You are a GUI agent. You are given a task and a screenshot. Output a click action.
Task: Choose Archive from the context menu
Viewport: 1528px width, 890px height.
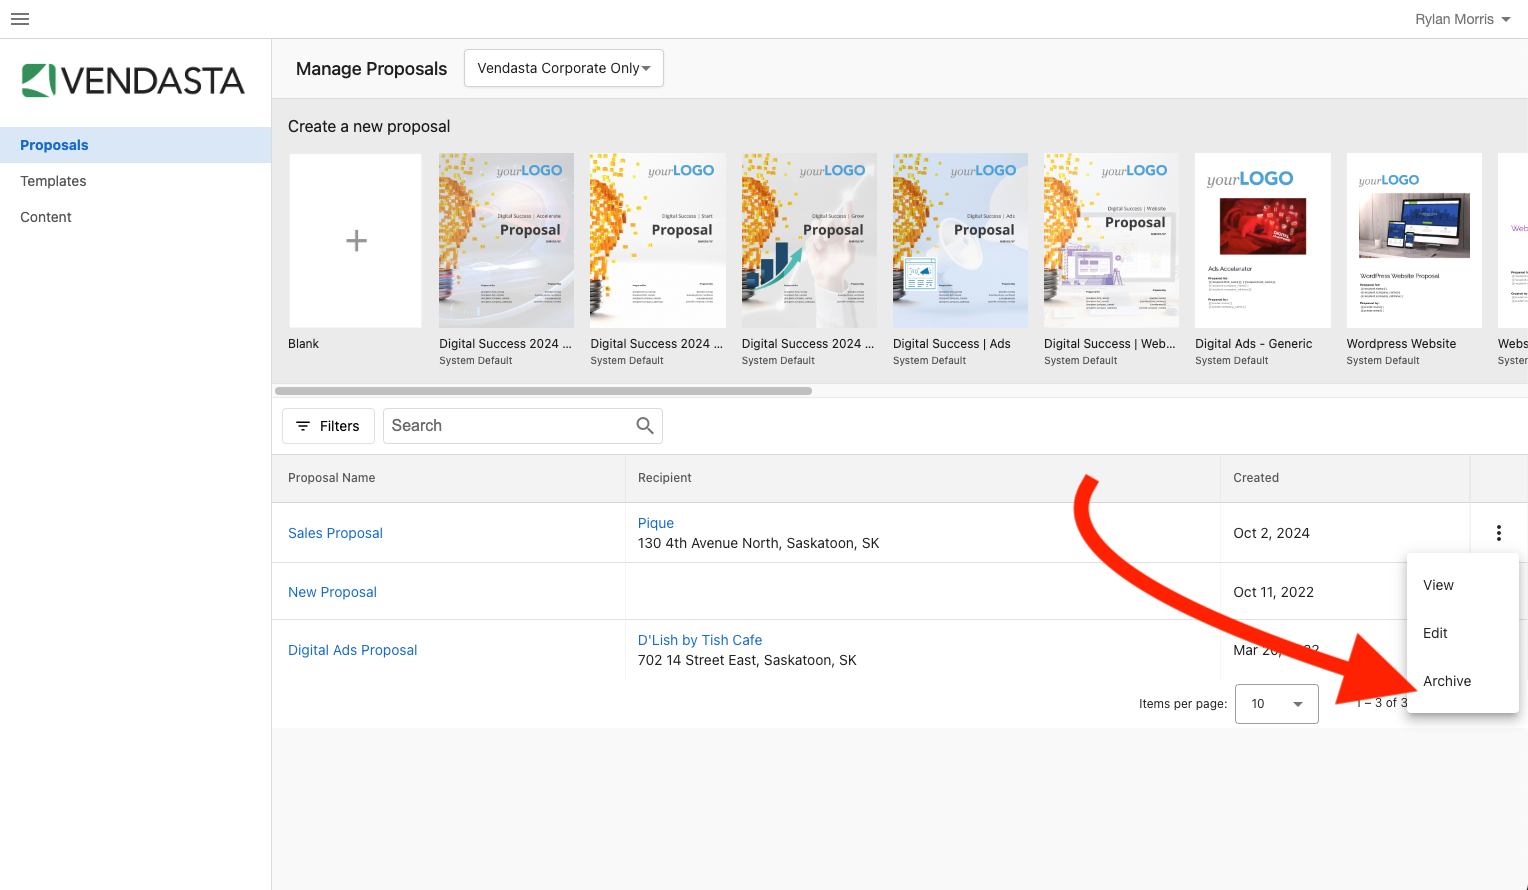coord(1462,681)
